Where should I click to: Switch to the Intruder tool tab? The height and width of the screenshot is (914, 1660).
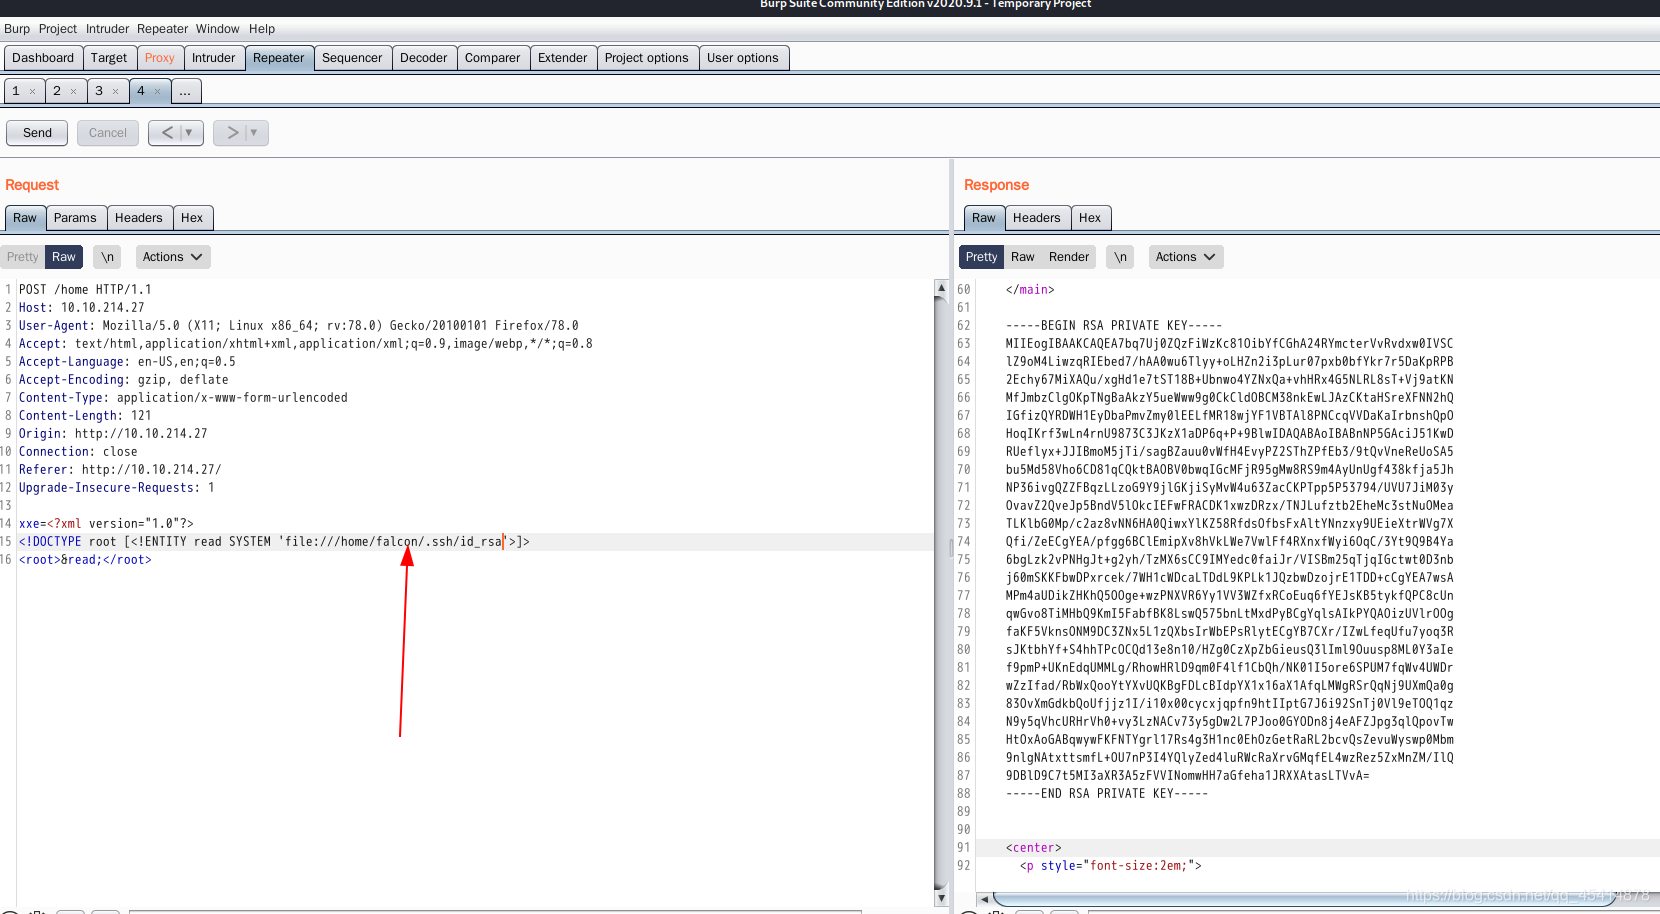coord(214,58)
